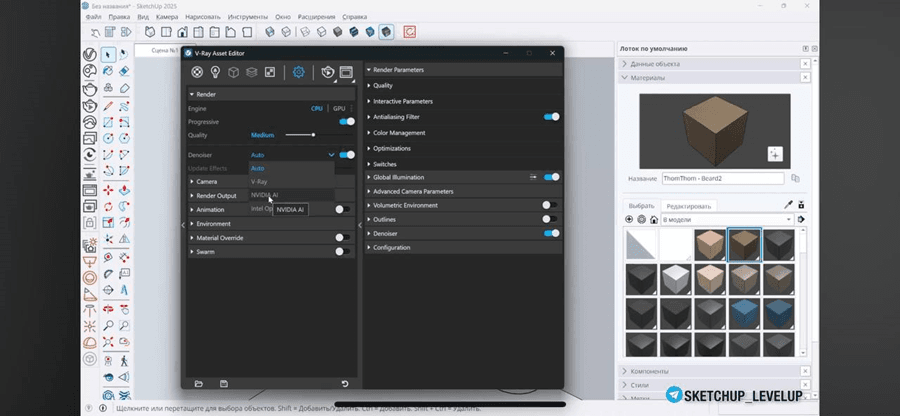Screen dimensions: 900x416
Task: Expand the Advanced Camera Parameters rollout
Action: (x=463, y=191)
